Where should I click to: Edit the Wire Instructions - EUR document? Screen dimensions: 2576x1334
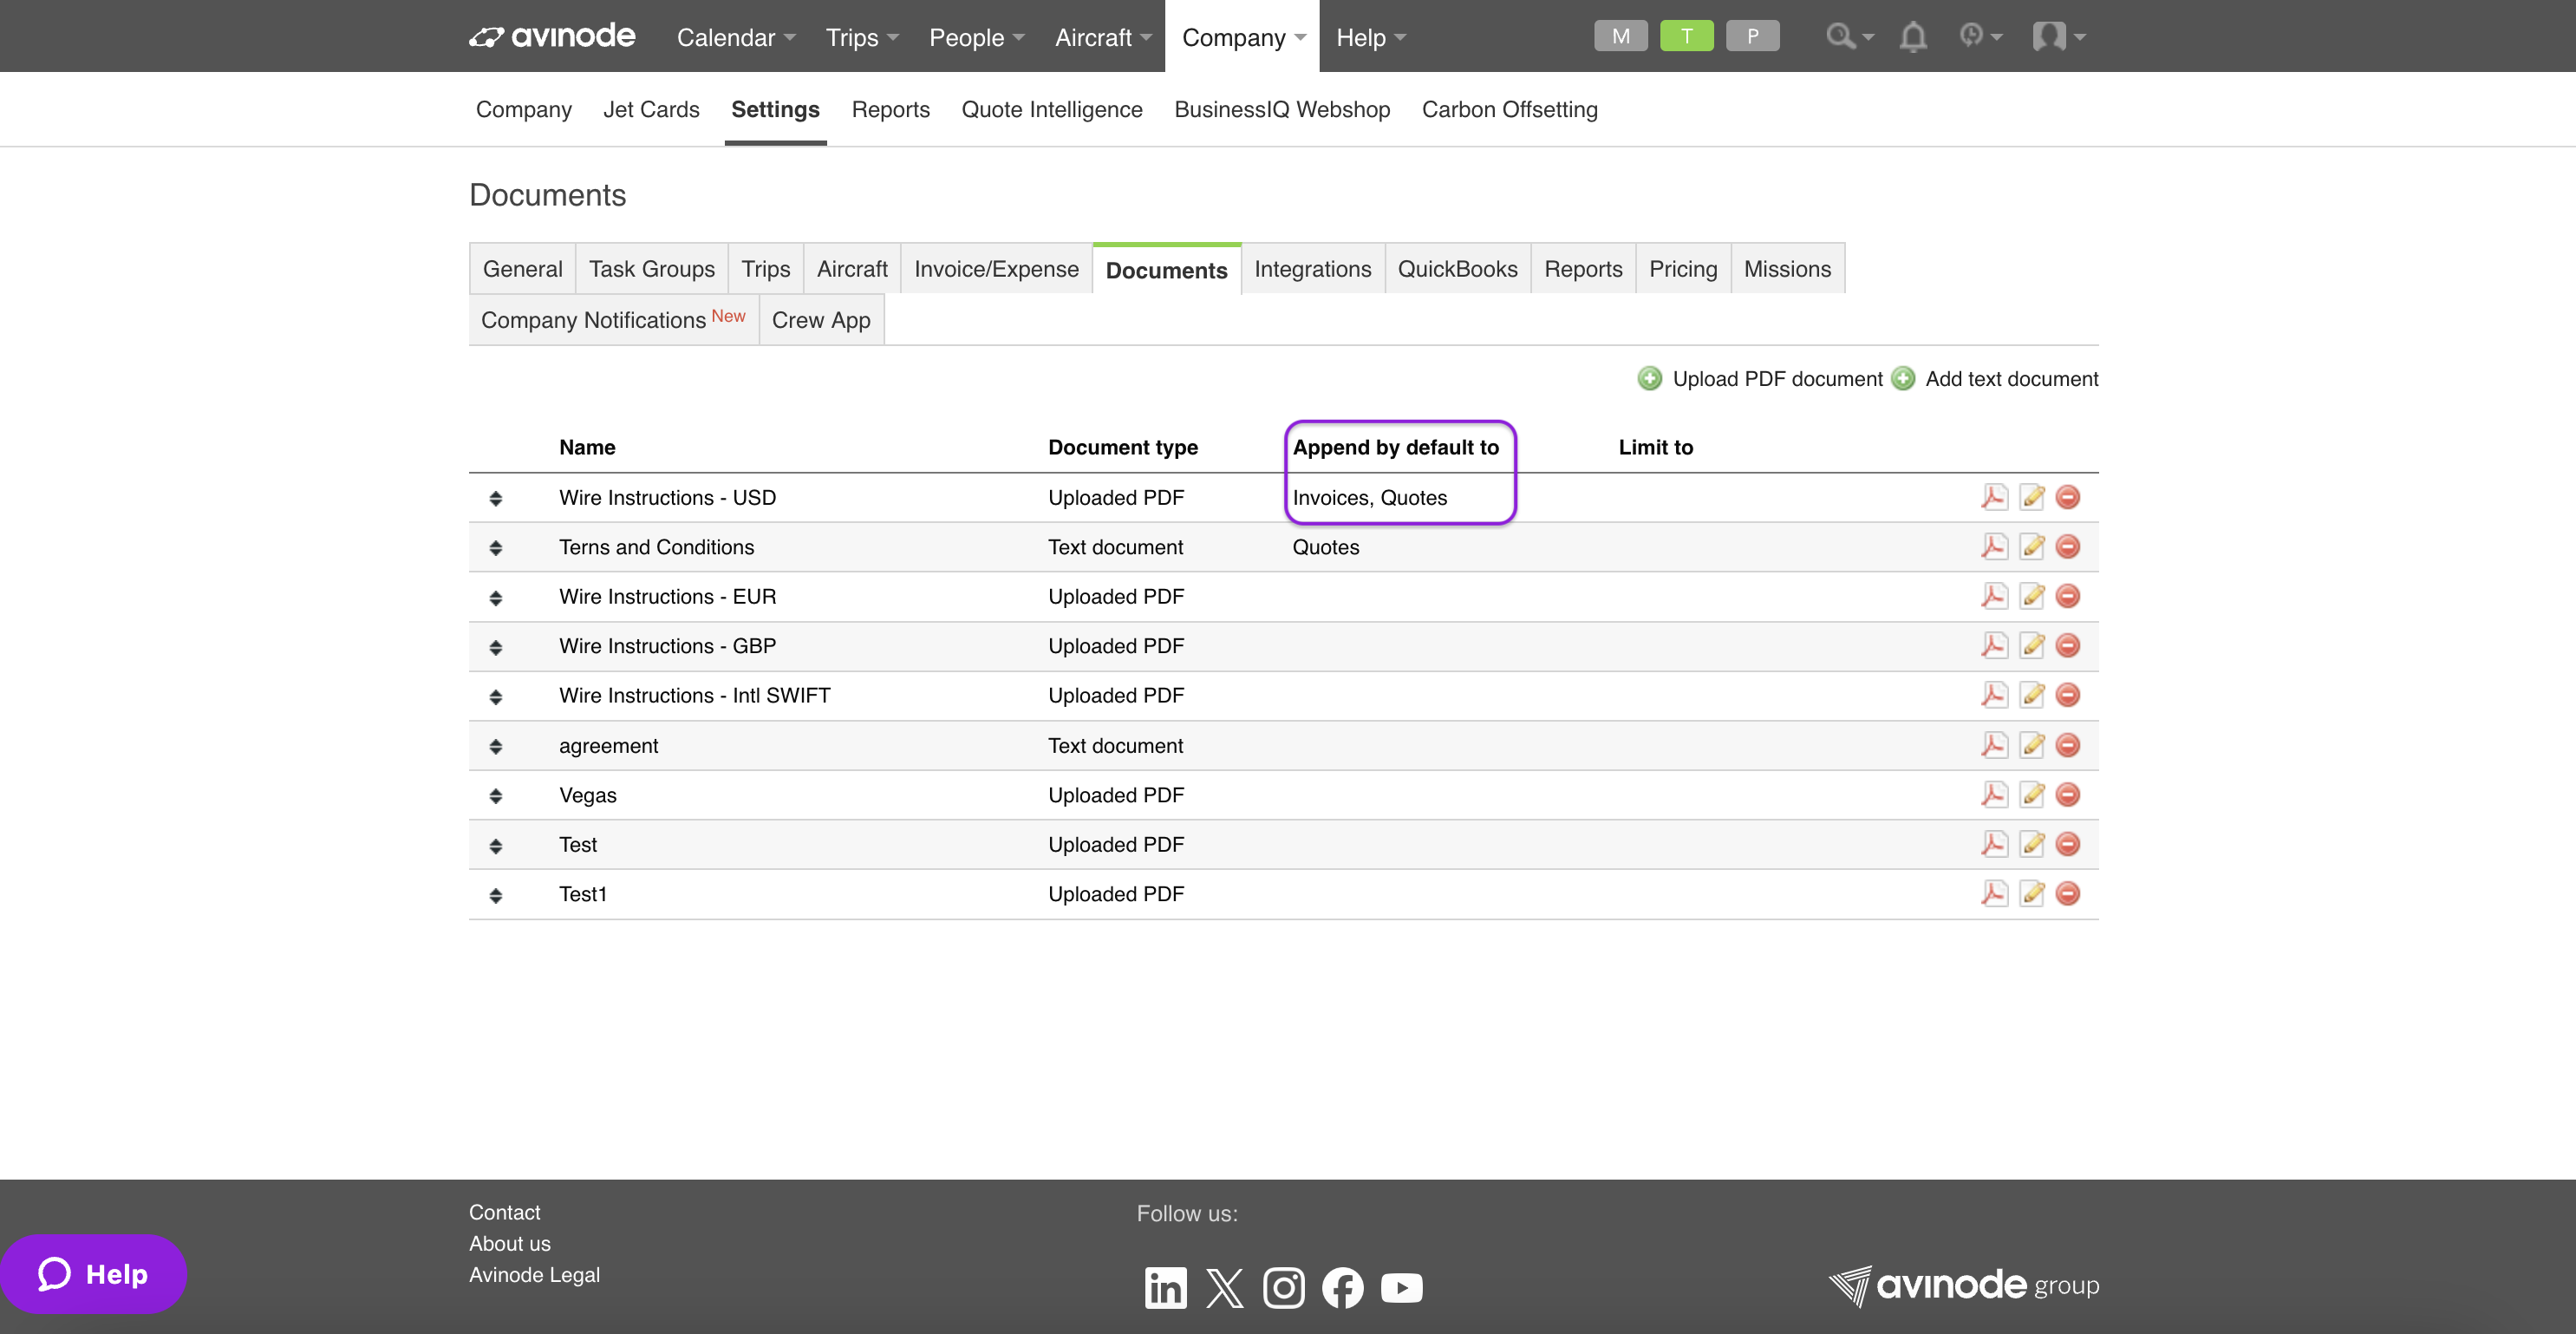(2032, 596)
